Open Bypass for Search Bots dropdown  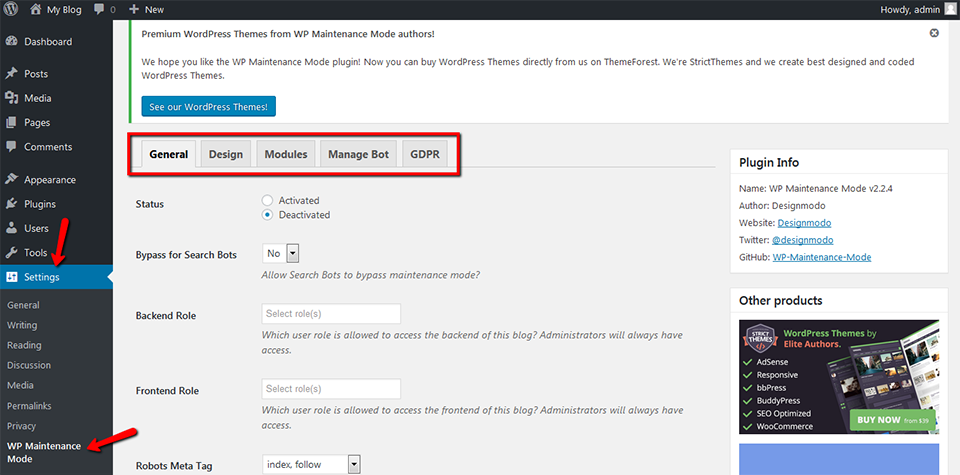tap(280, 253)
